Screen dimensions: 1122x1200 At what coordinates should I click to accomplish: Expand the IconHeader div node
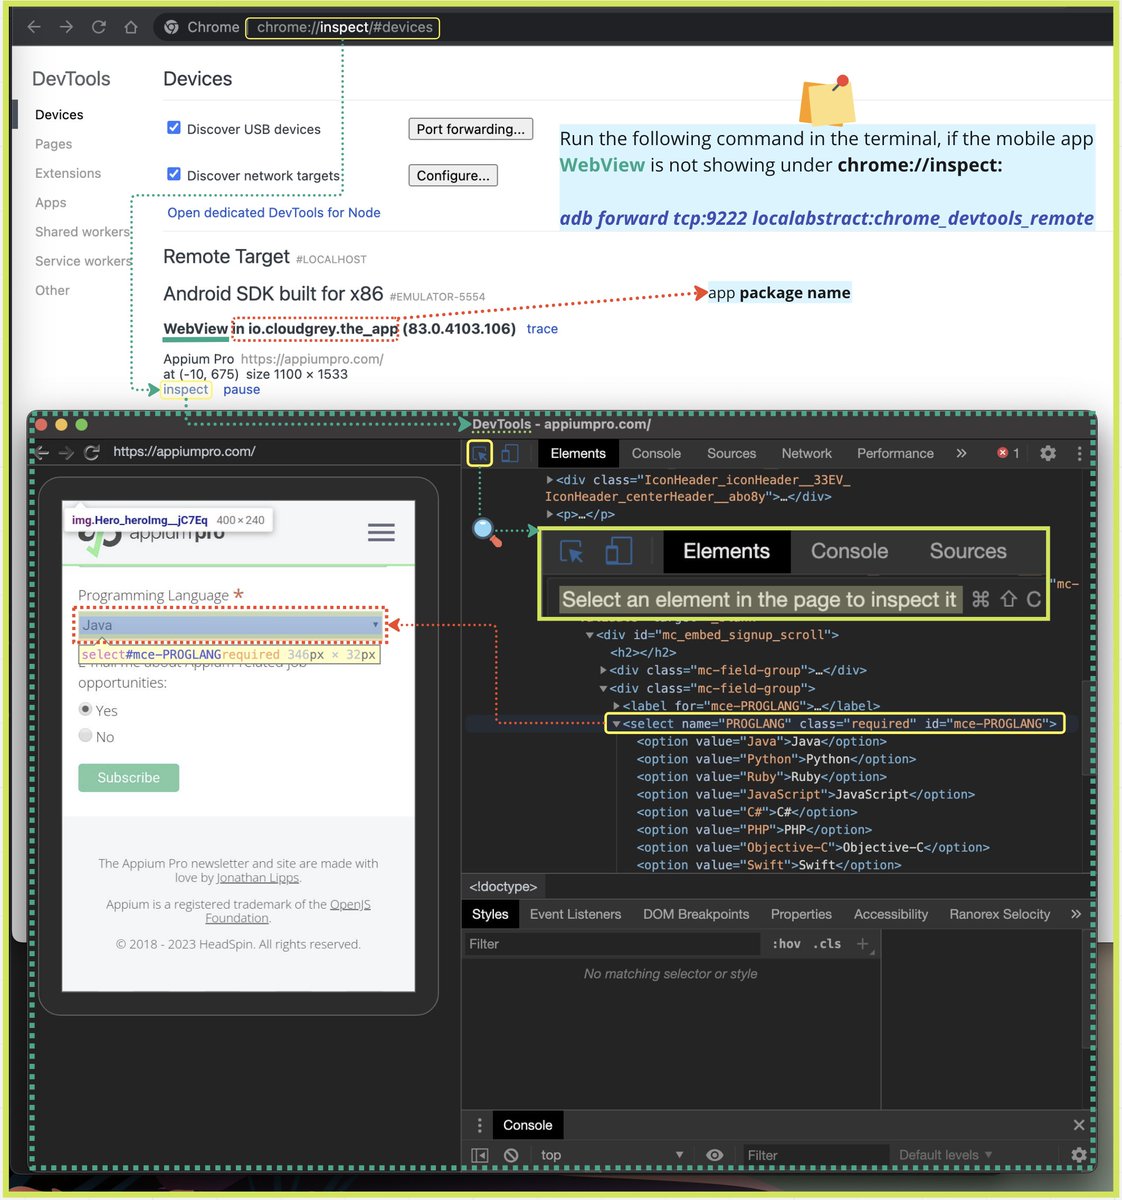pos(550,480)
